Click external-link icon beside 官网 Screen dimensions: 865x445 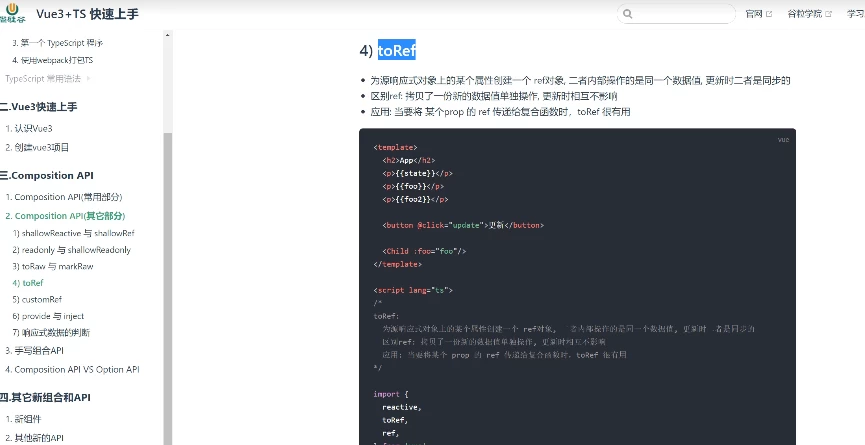(x=768, y=14)
